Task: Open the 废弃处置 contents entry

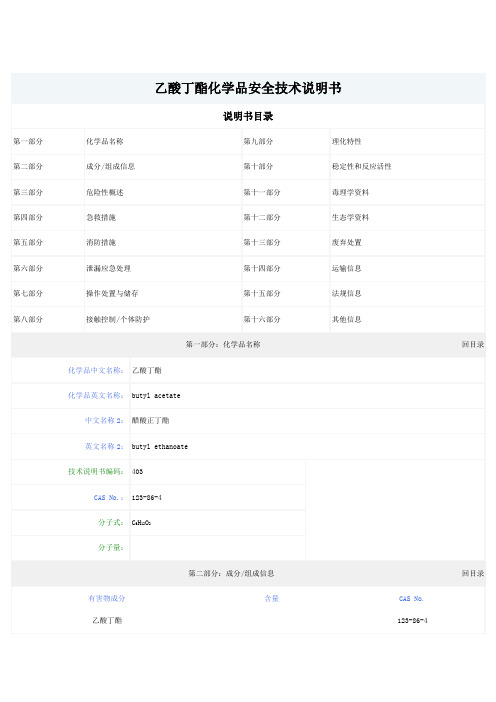Action: (346, 243)
